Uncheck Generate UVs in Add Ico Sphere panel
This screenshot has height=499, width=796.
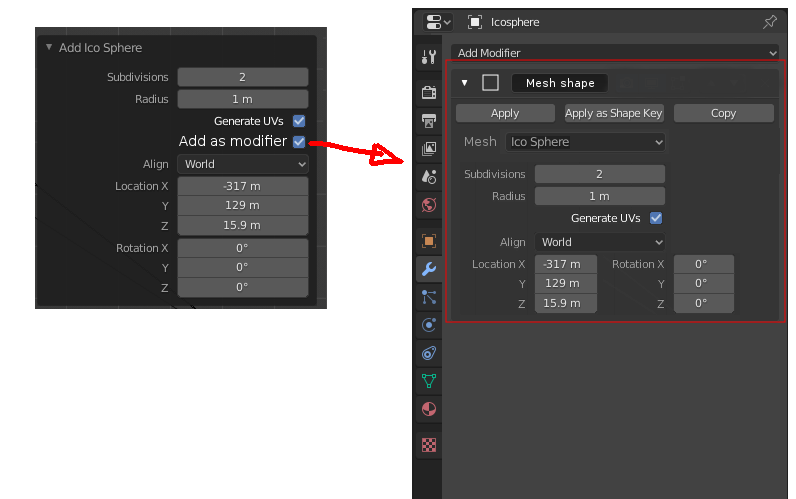point(299,121)
